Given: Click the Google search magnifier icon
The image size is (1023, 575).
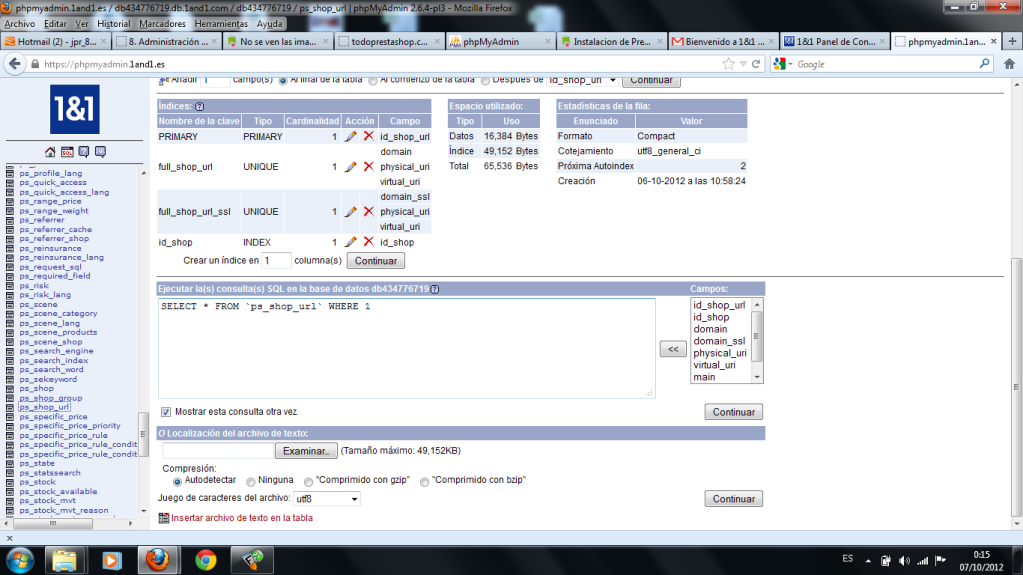Looking at the screenshot, I should coord(985,64).
